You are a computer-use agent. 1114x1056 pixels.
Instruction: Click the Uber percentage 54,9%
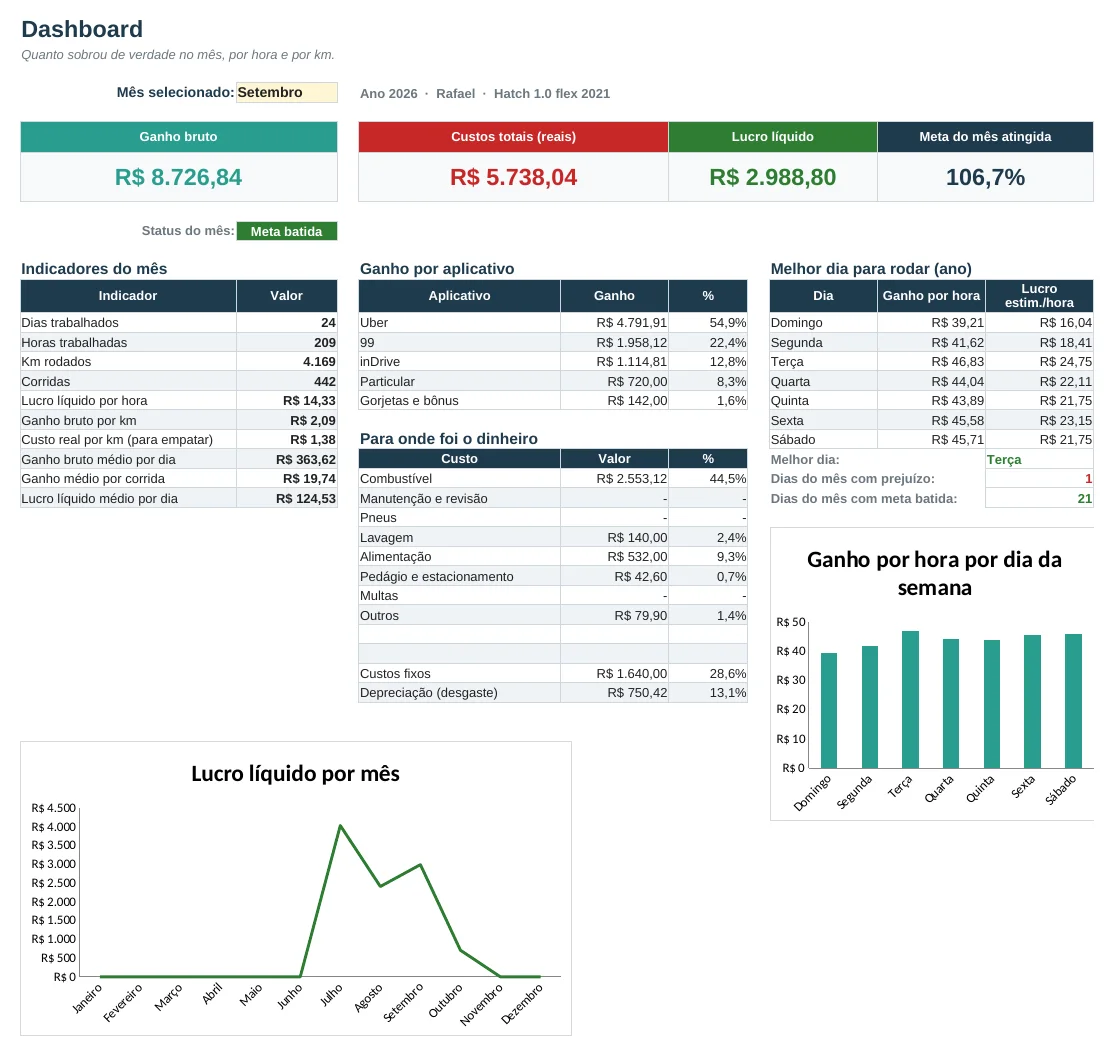[708, 323]
